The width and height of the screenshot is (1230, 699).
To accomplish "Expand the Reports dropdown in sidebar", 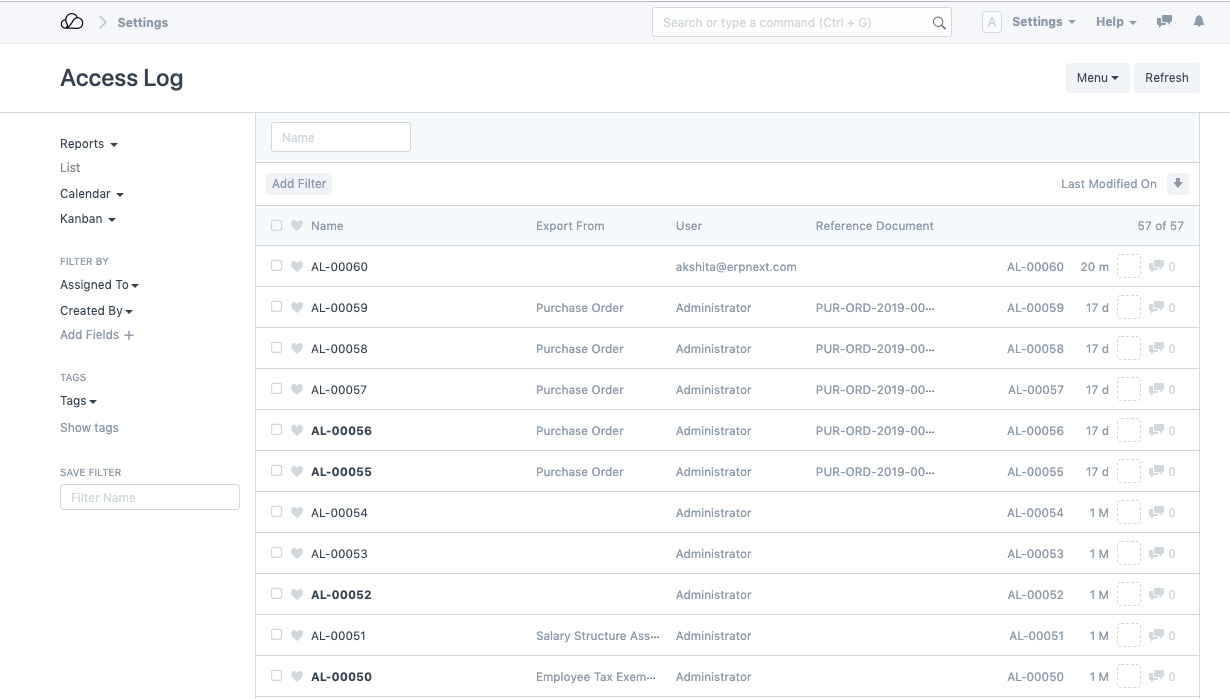I will tap(88, 144).
